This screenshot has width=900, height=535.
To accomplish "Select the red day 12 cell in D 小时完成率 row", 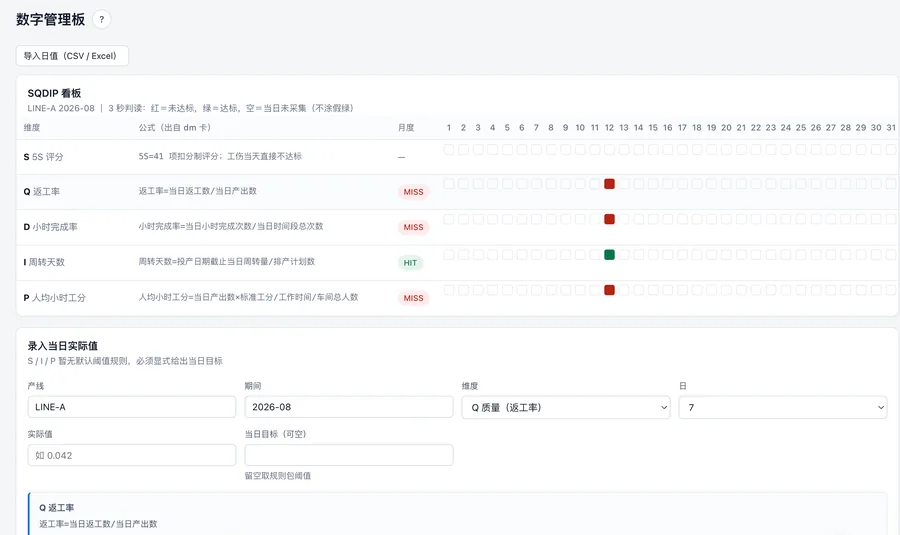I will coord(610,219).
